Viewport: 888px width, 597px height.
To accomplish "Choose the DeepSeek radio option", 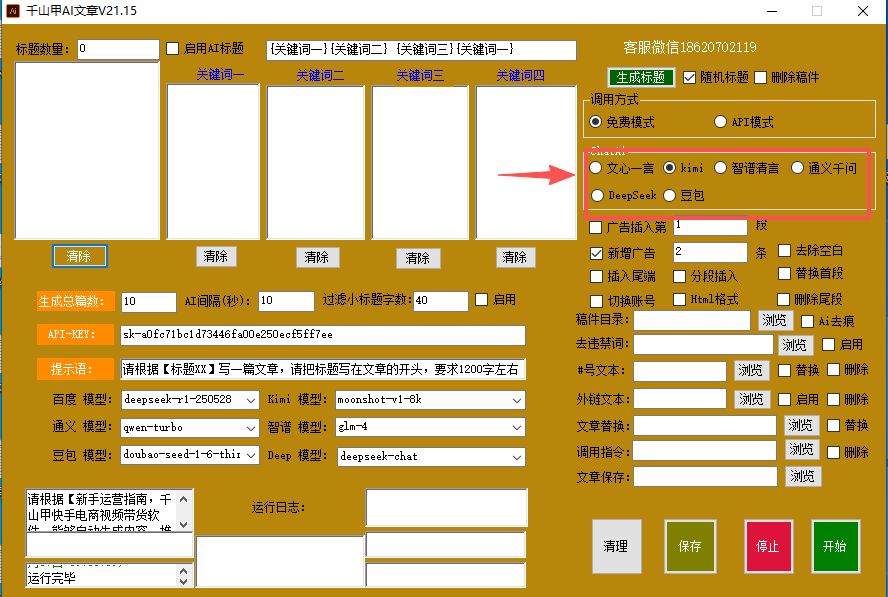I will tap(597, 195).
